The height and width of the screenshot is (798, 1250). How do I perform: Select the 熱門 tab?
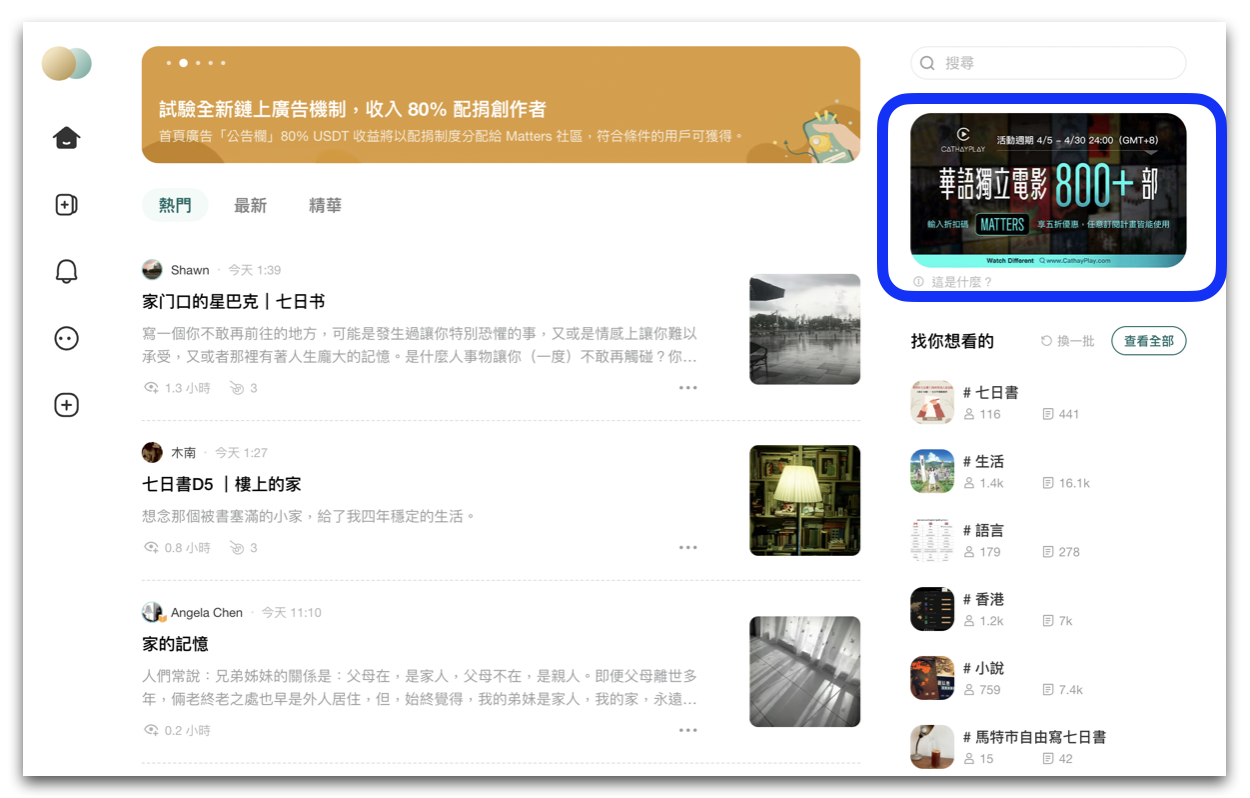[x=175, y=205]
